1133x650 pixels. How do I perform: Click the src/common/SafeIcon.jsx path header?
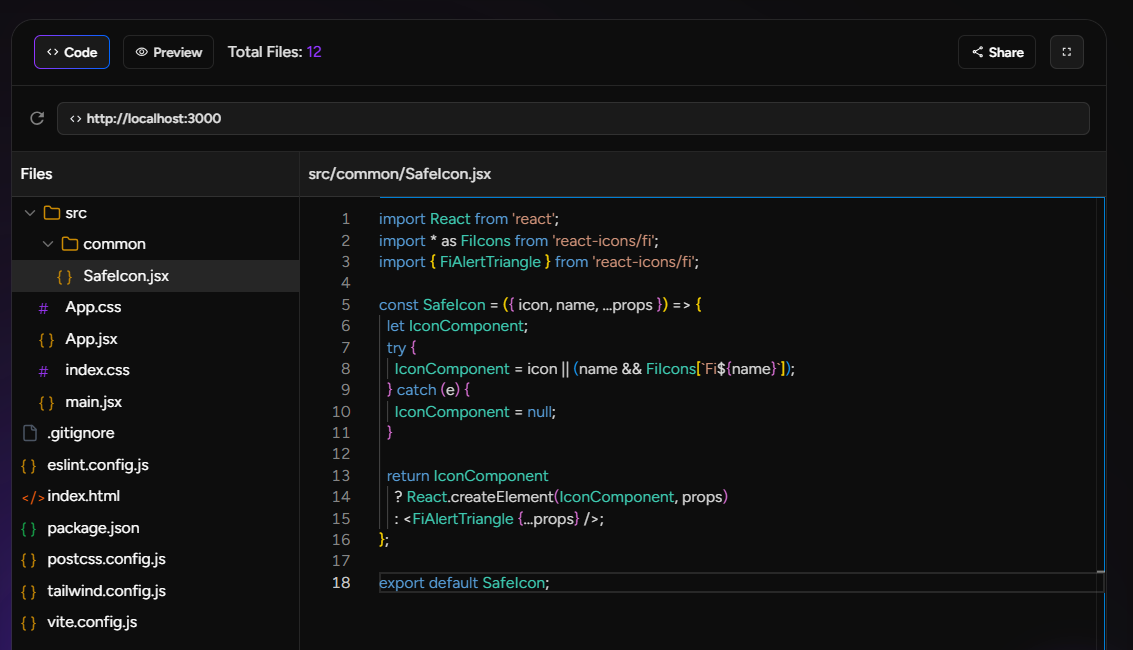click(400, 174)
